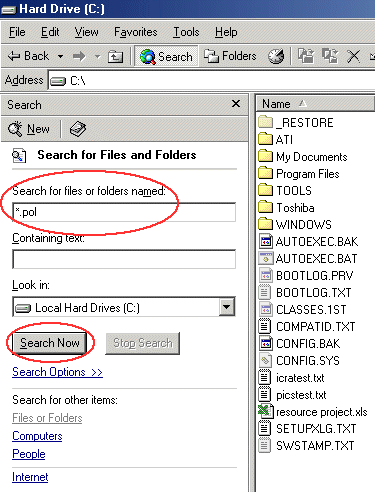Select the resource project.xls file

[x=313, y=412]
